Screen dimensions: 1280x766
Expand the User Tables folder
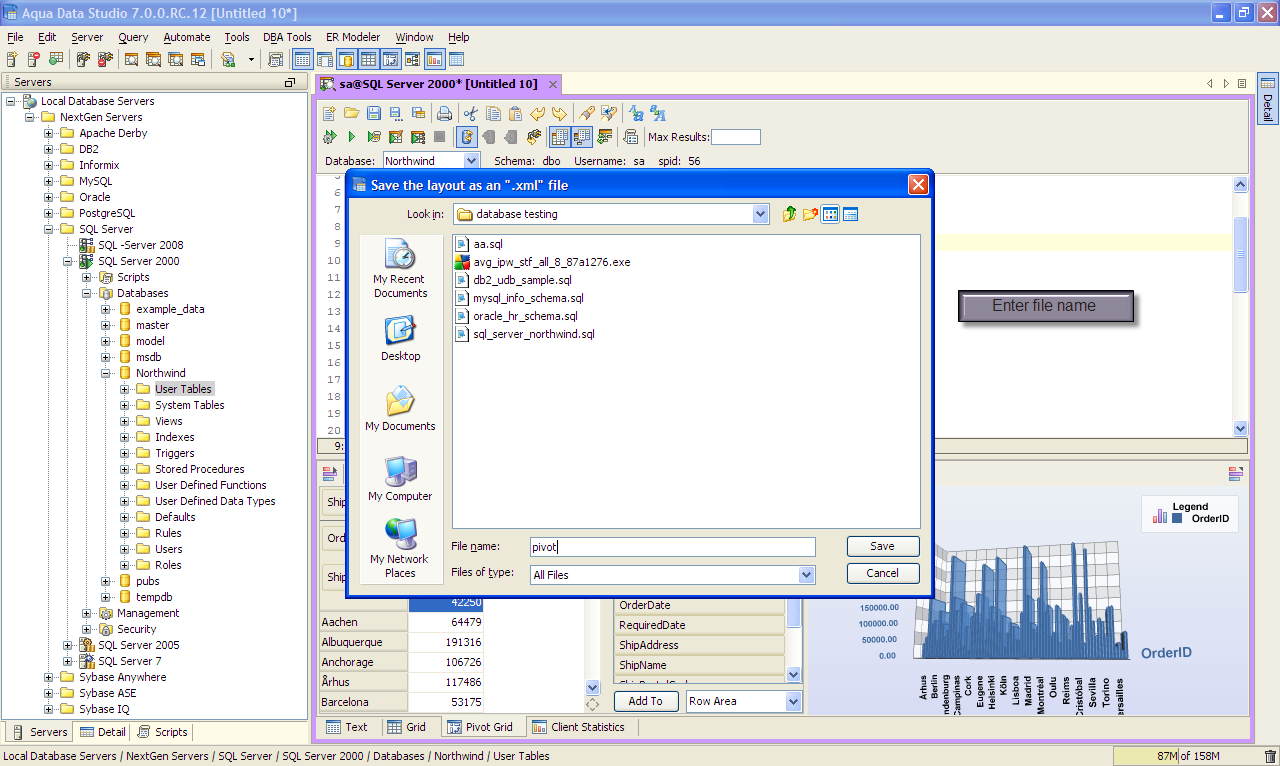point(125,389)
